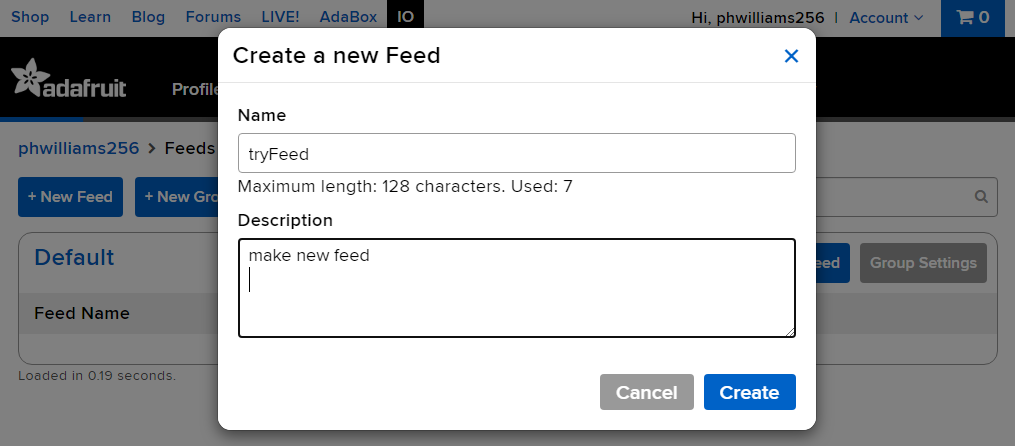
Task: Open the Shop menu item
Action: (x=29, y=17)
